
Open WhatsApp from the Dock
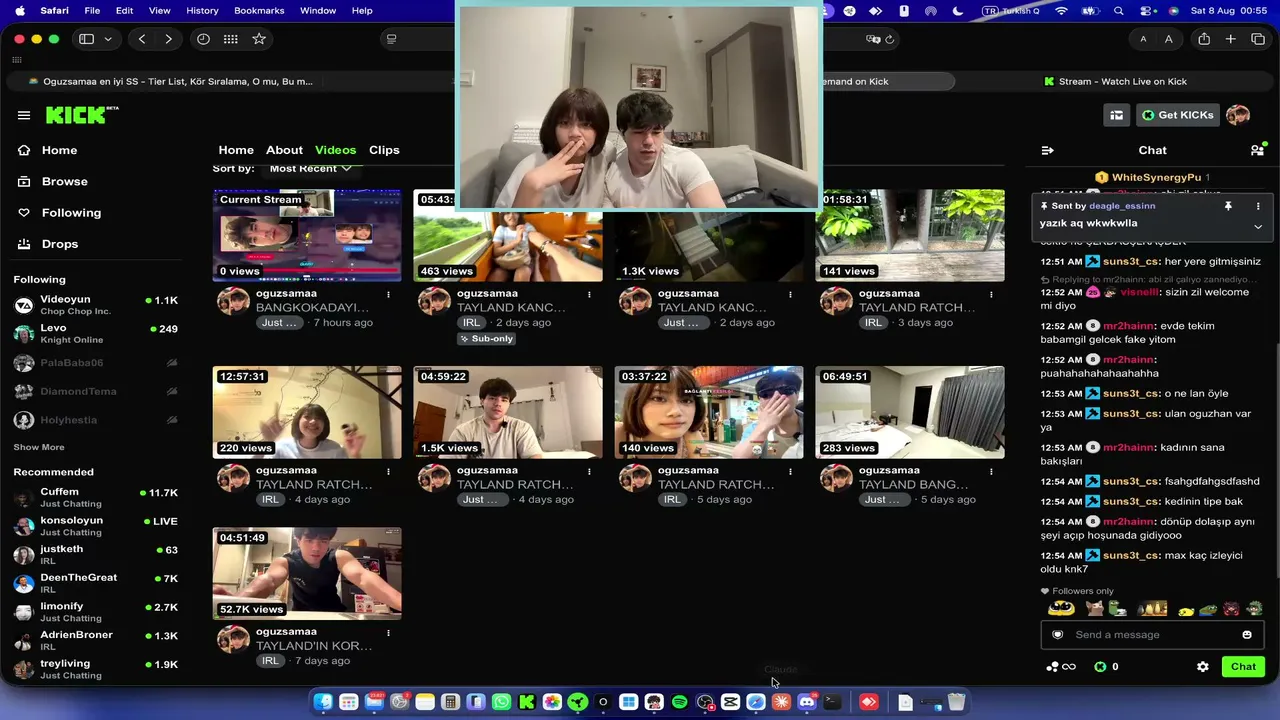click(x=501, y=702)
